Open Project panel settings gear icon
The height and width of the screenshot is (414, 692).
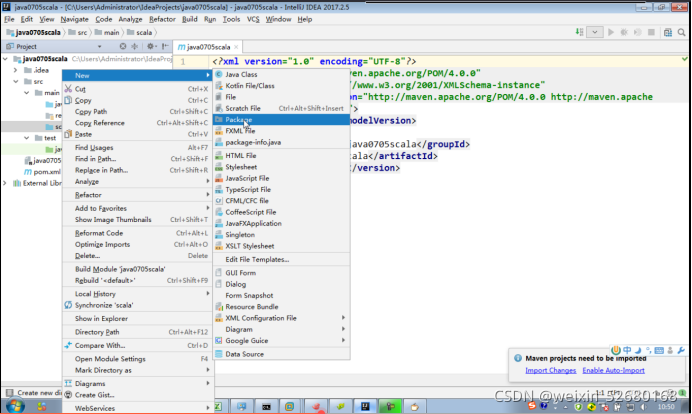(151, 46)
